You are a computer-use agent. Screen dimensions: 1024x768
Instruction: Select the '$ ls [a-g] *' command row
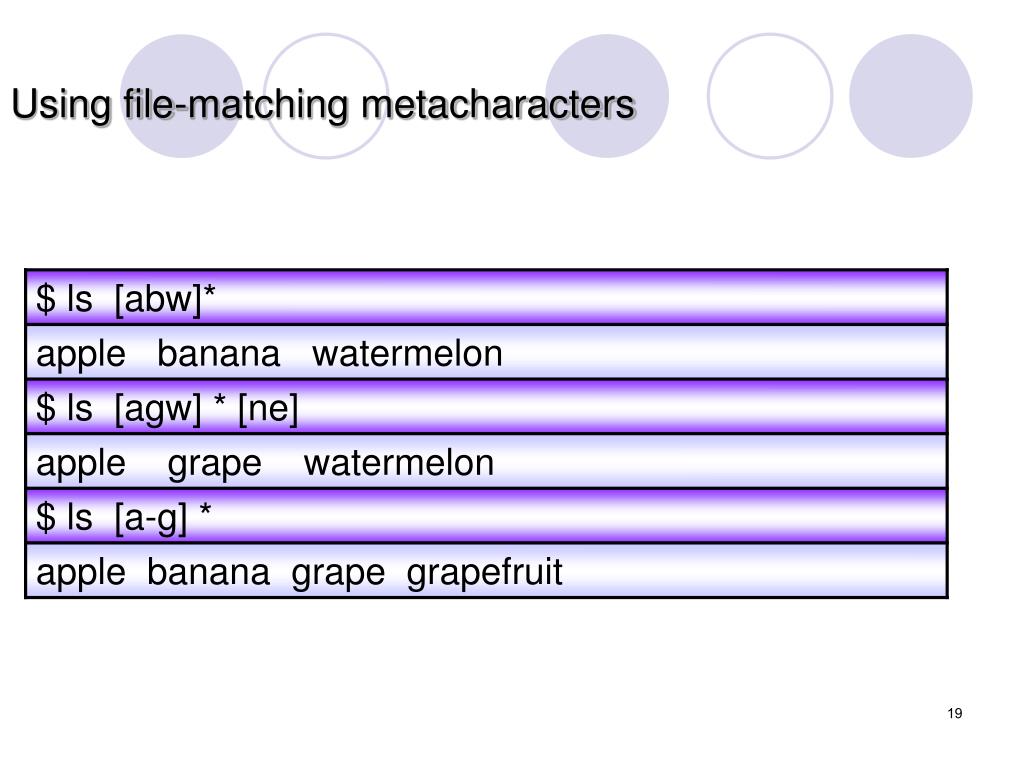click(x=487, y=516)
